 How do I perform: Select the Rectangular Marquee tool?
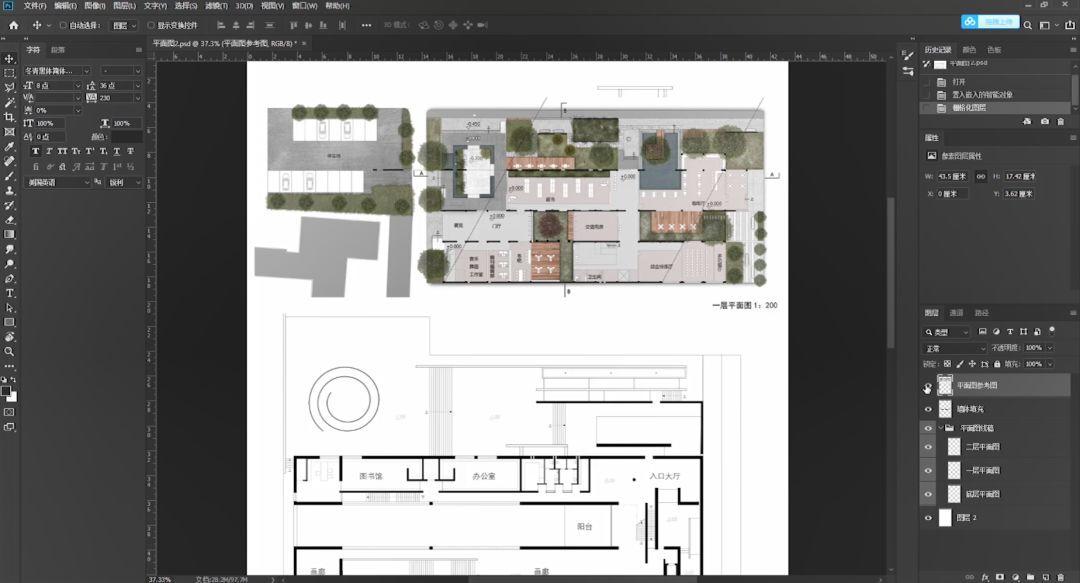10,73
